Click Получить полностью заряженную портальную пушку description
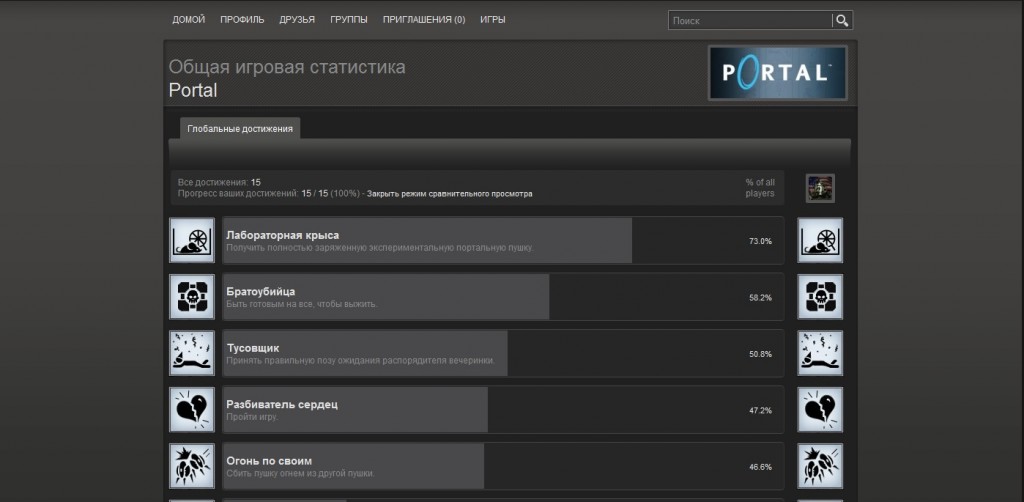This screenshot has height=502, width=1024. point(380,247)
